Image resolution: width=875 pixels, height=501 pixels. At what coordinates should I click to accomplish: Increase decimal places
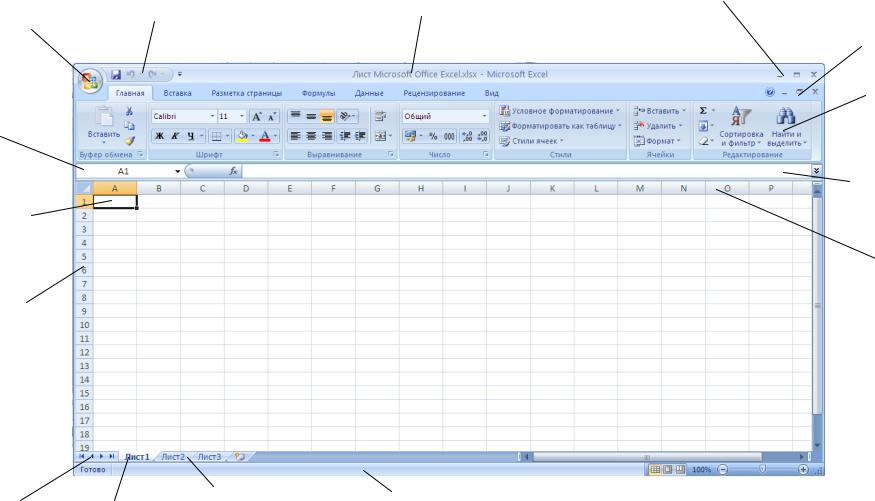tap(467, 136)
